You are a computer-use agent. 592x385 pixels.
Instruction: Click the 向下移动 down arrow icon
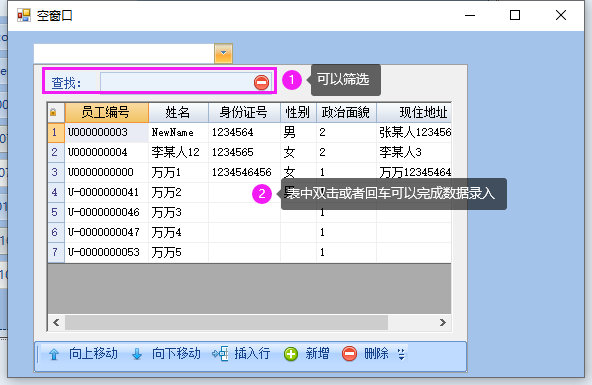click(137, 354)
